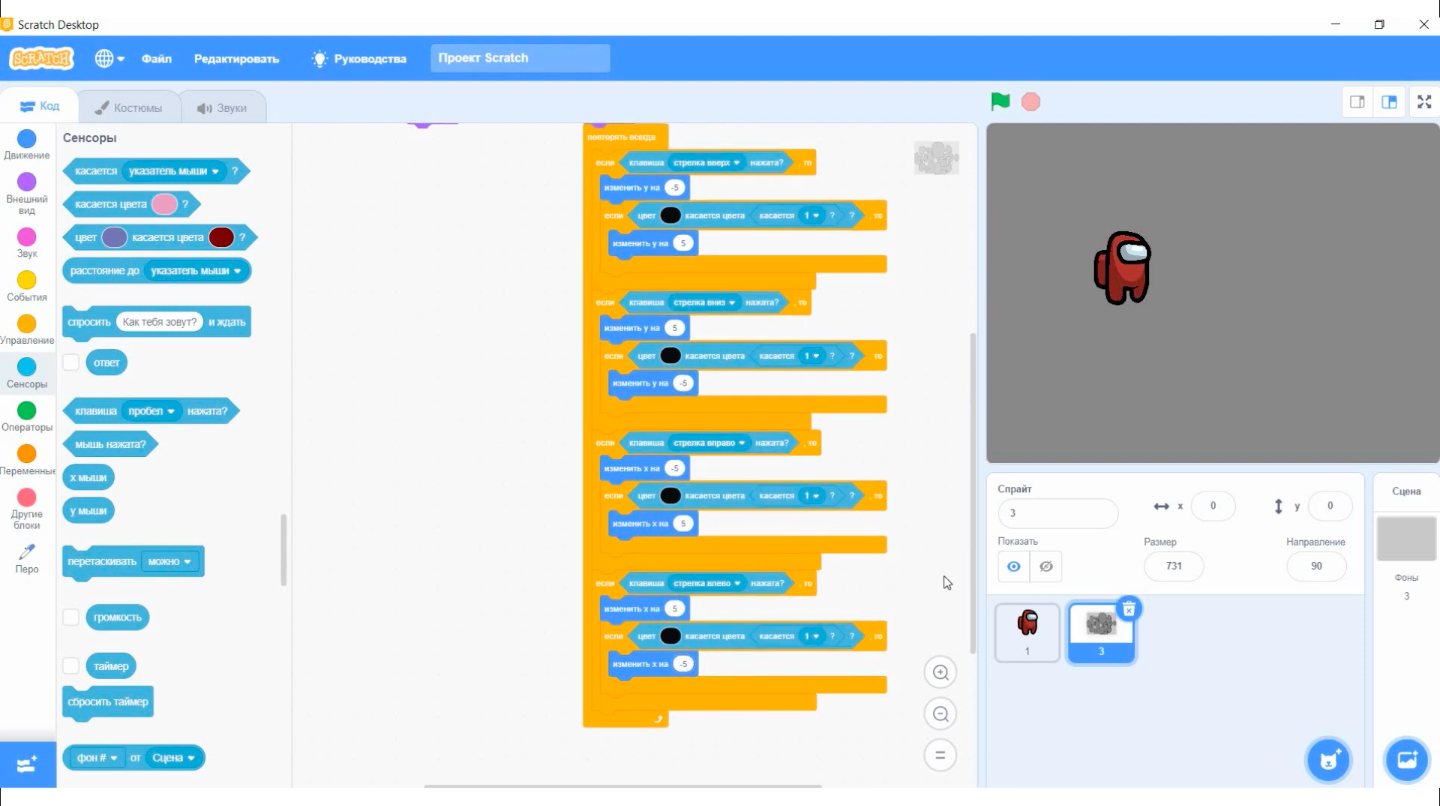Select the Движение block category
Image resolution: width=1440 pixels, height=806 pixels.
tap(27, 145)
